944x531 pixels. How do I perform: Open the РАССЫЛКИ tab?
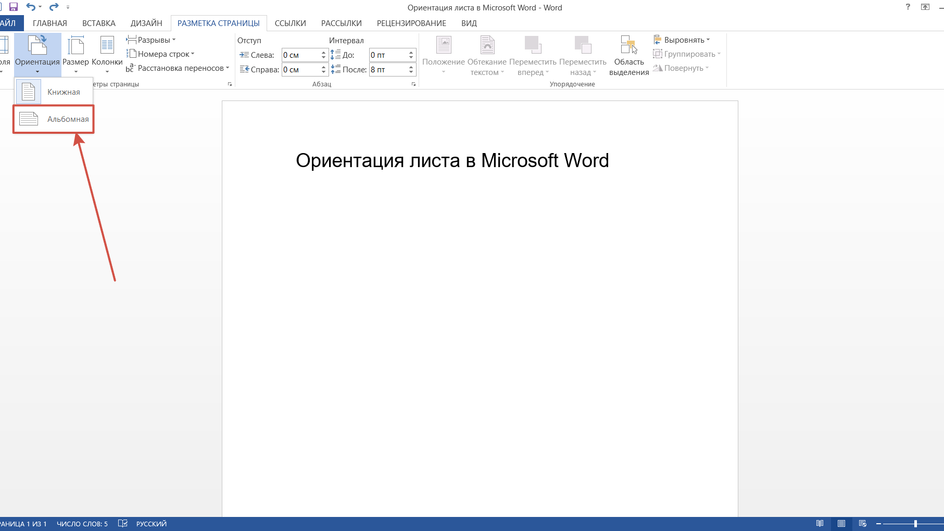pos(341,23)
